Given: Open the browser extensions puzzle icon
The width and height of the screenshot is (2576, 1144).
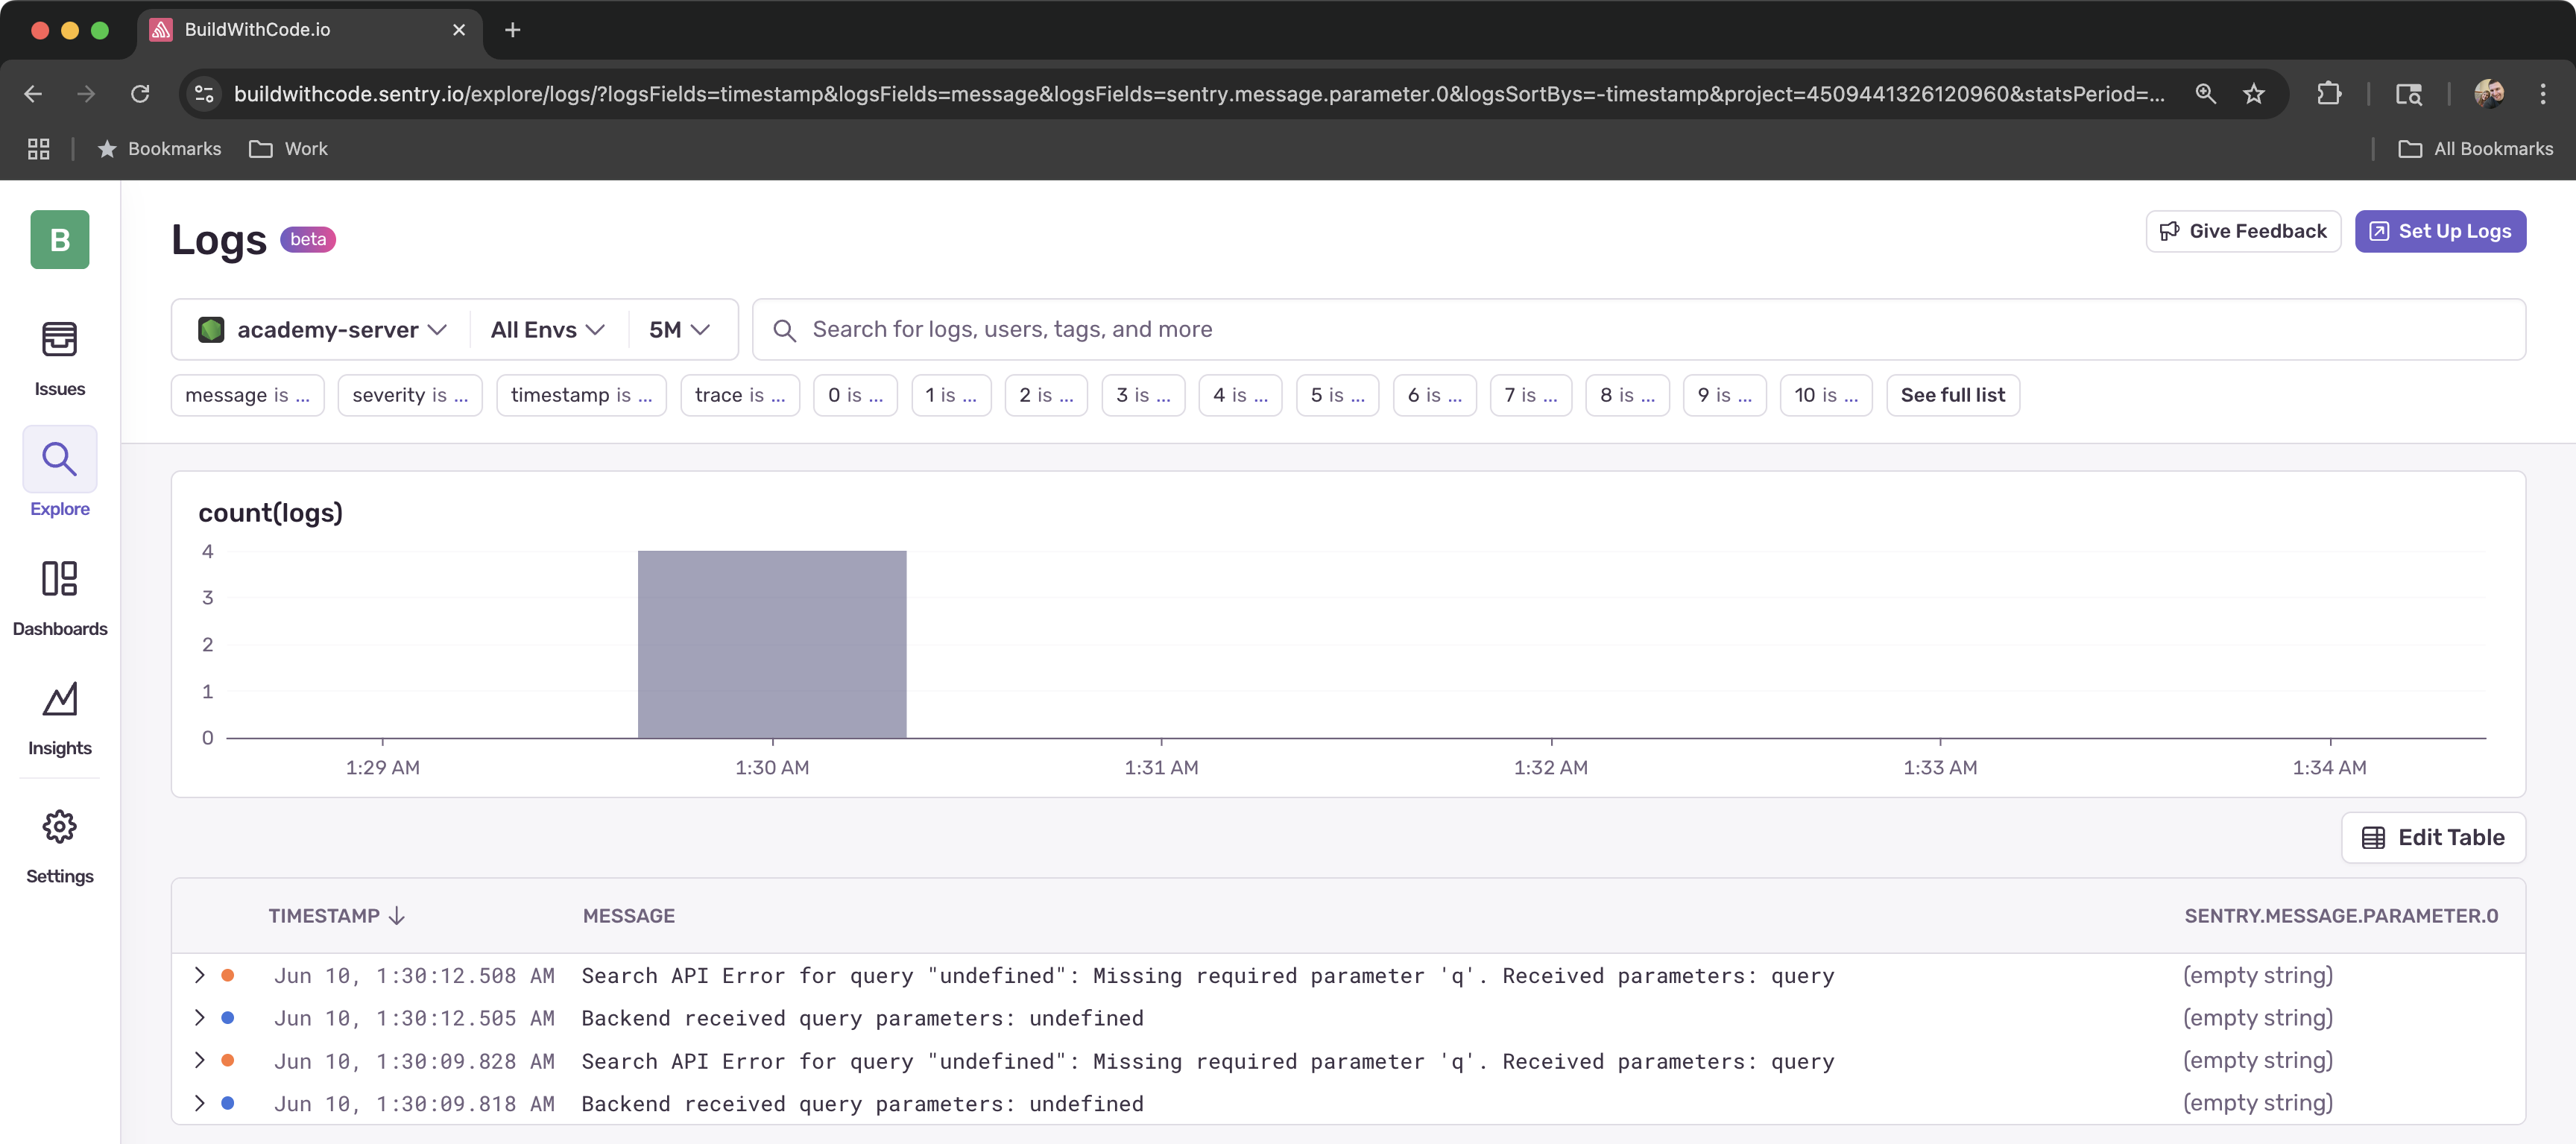Looking at the screenshot, I should click(2328, 94).
